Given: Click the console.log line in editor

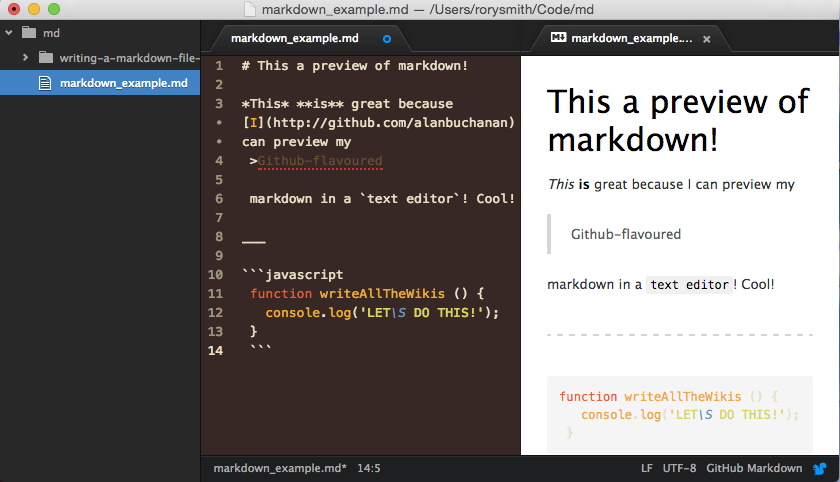Looking at the screenshot, I should tap(382, 313).
